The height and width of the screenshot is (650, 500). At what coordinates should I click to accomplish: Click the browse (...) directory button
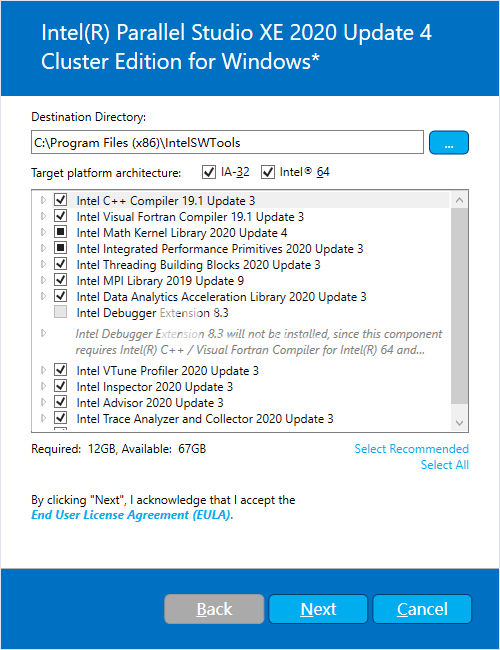[x=449, y=143]
